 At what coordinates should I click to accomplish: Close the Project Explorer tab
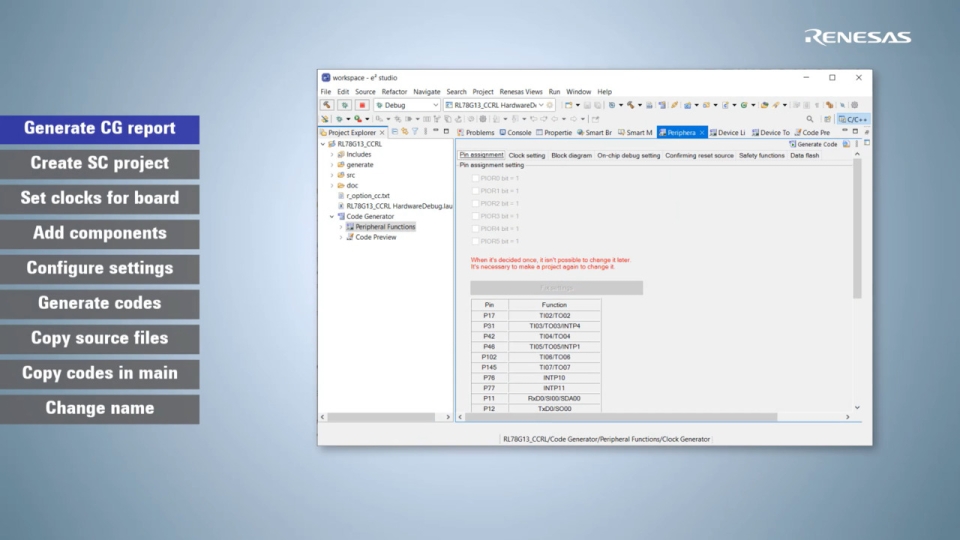382,132
